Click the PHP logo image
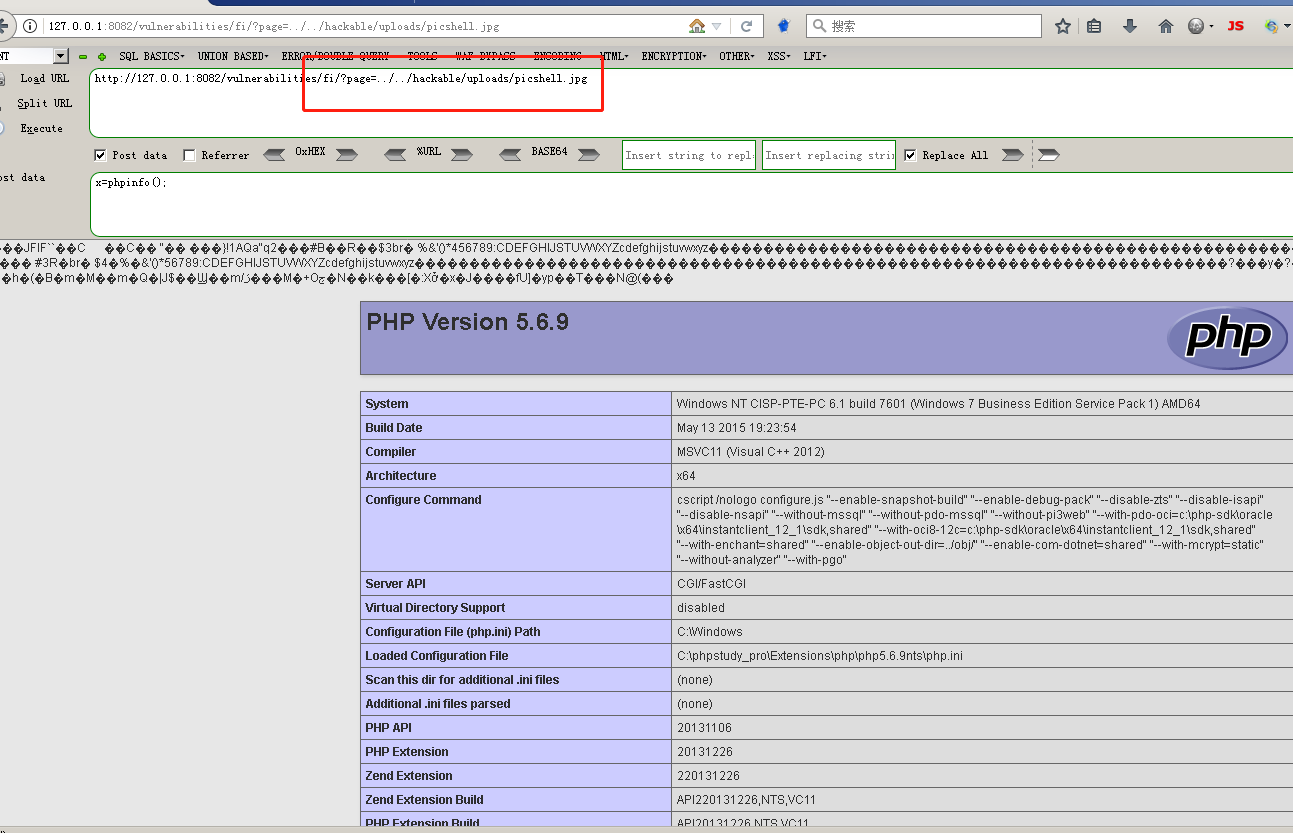The height and width of the screenshot is (833, 1293). 1226,338
